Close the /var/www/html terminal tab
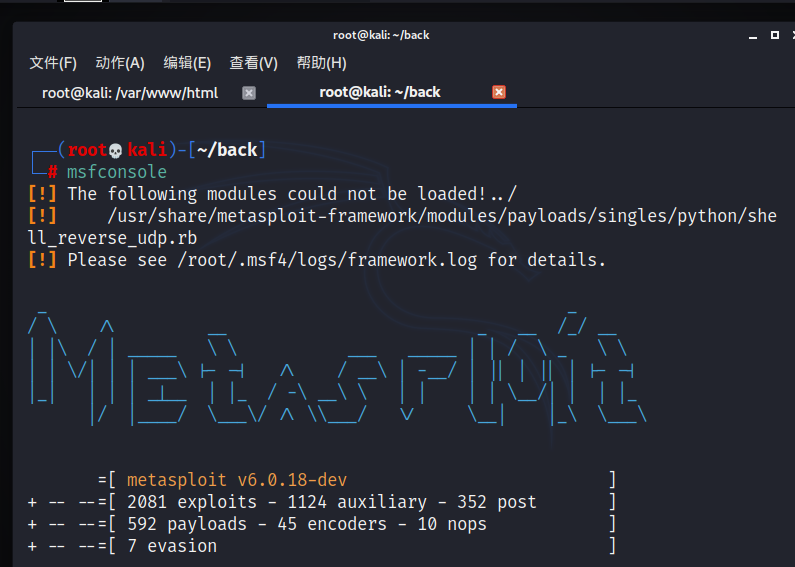Screen dimensions: 795x567 249,92
